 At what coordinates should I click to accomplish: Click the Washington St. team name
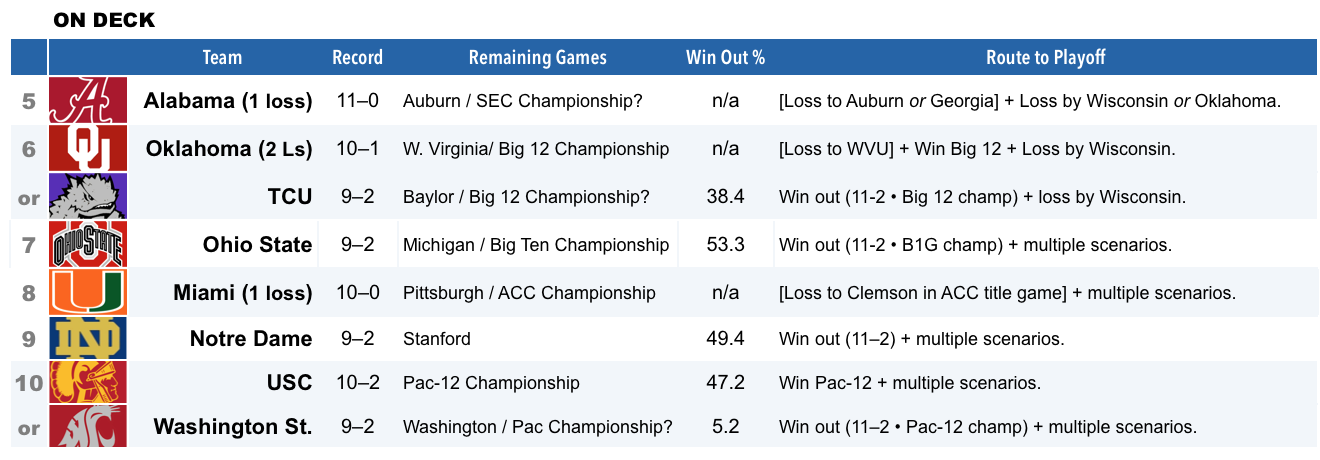coord(233,427)
